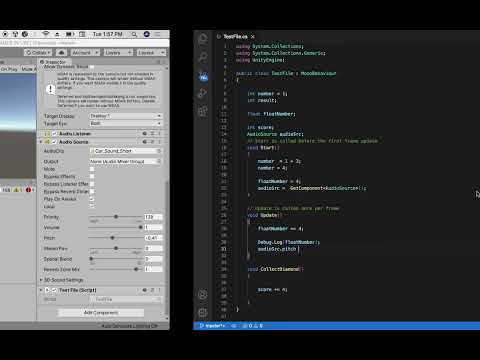Click the Reverb Zone Mix slider handle

click(136, 269)
